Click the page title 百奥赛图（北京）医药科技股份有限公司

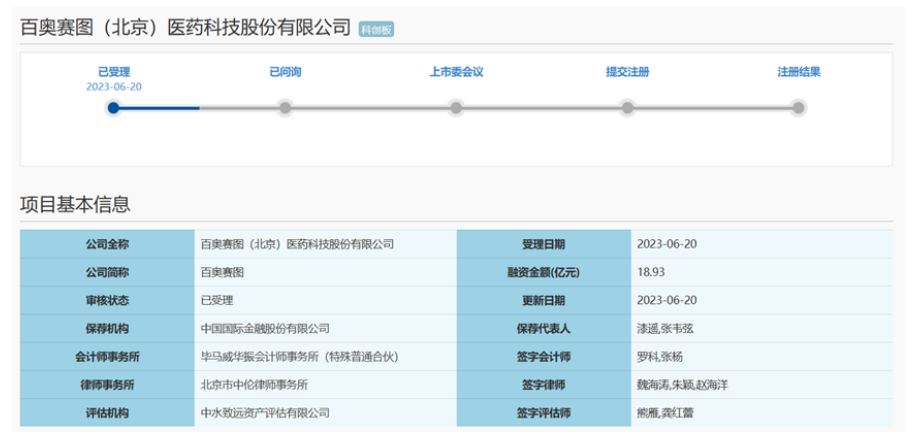click(x=186, y=28)
